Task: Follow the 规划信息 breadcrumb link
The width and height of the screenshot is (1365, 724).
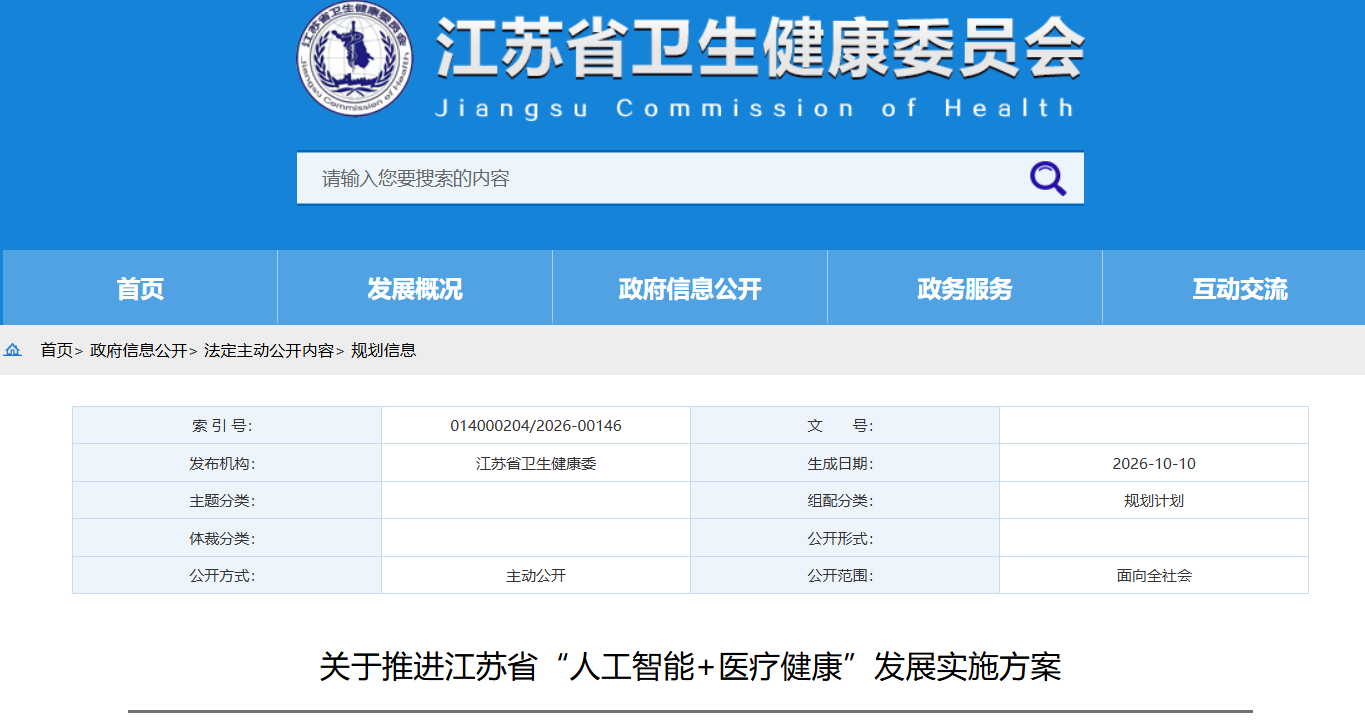Action: (384, 351)
